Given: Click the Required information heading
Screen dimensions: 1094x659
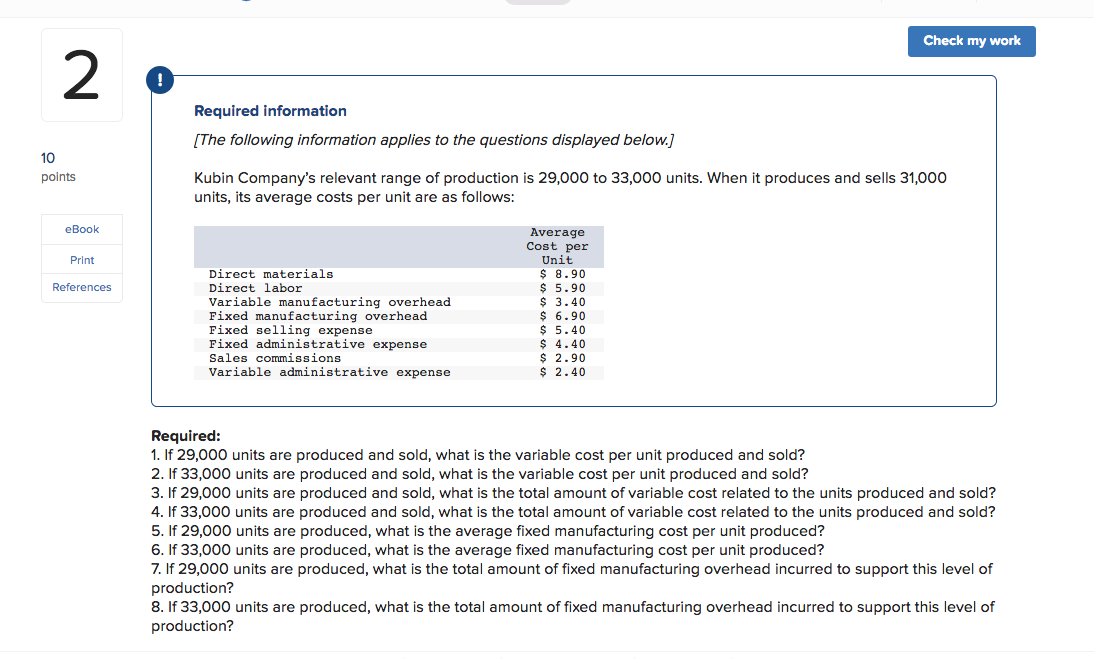Looking at the screenshot, I should click(270, 111).
